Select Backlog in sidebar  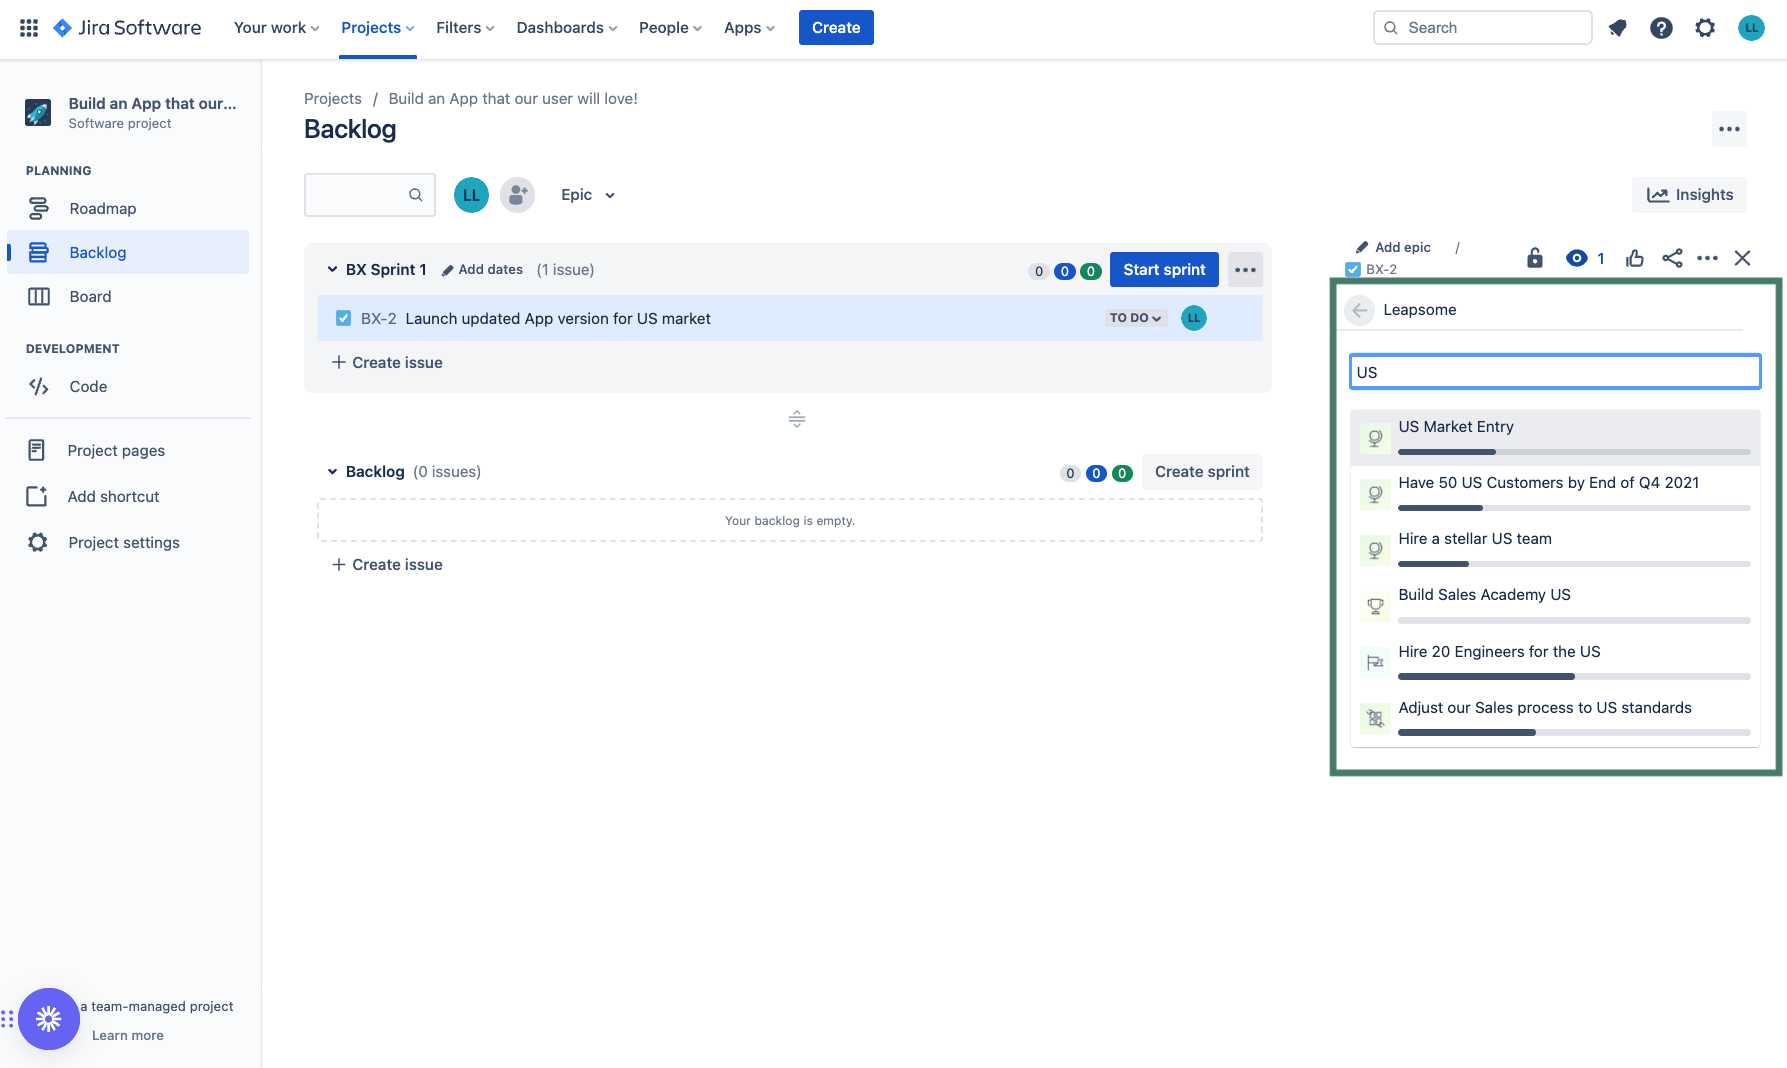[x=128, y=253]
